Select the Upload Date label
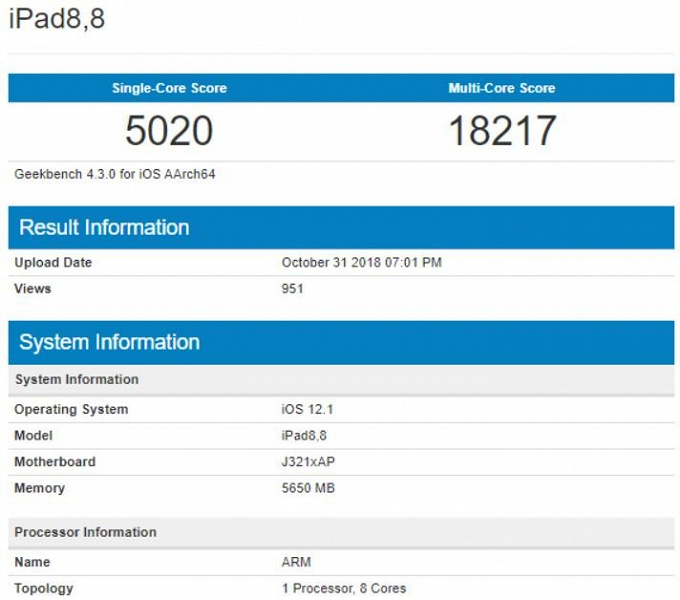Viewport: 680px width, 600px height. click(53, 262)
